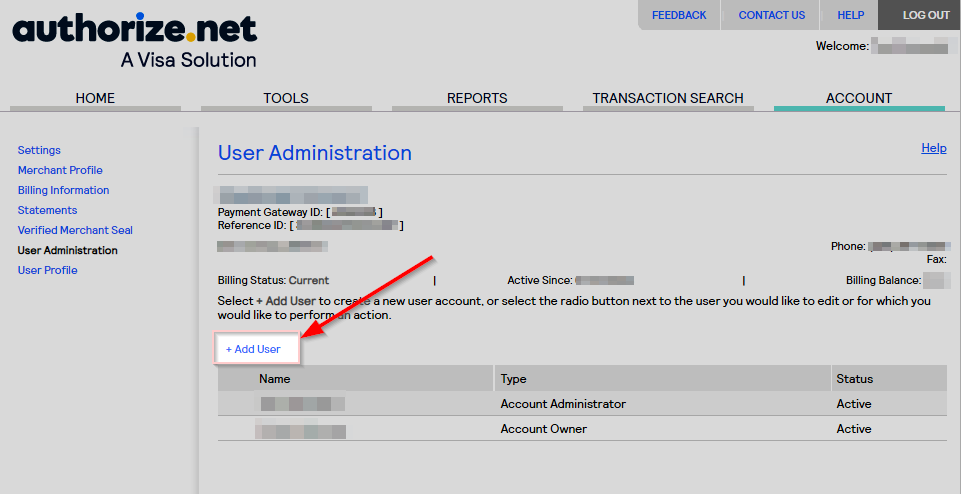Go to Billing Information

pos(63,190)
